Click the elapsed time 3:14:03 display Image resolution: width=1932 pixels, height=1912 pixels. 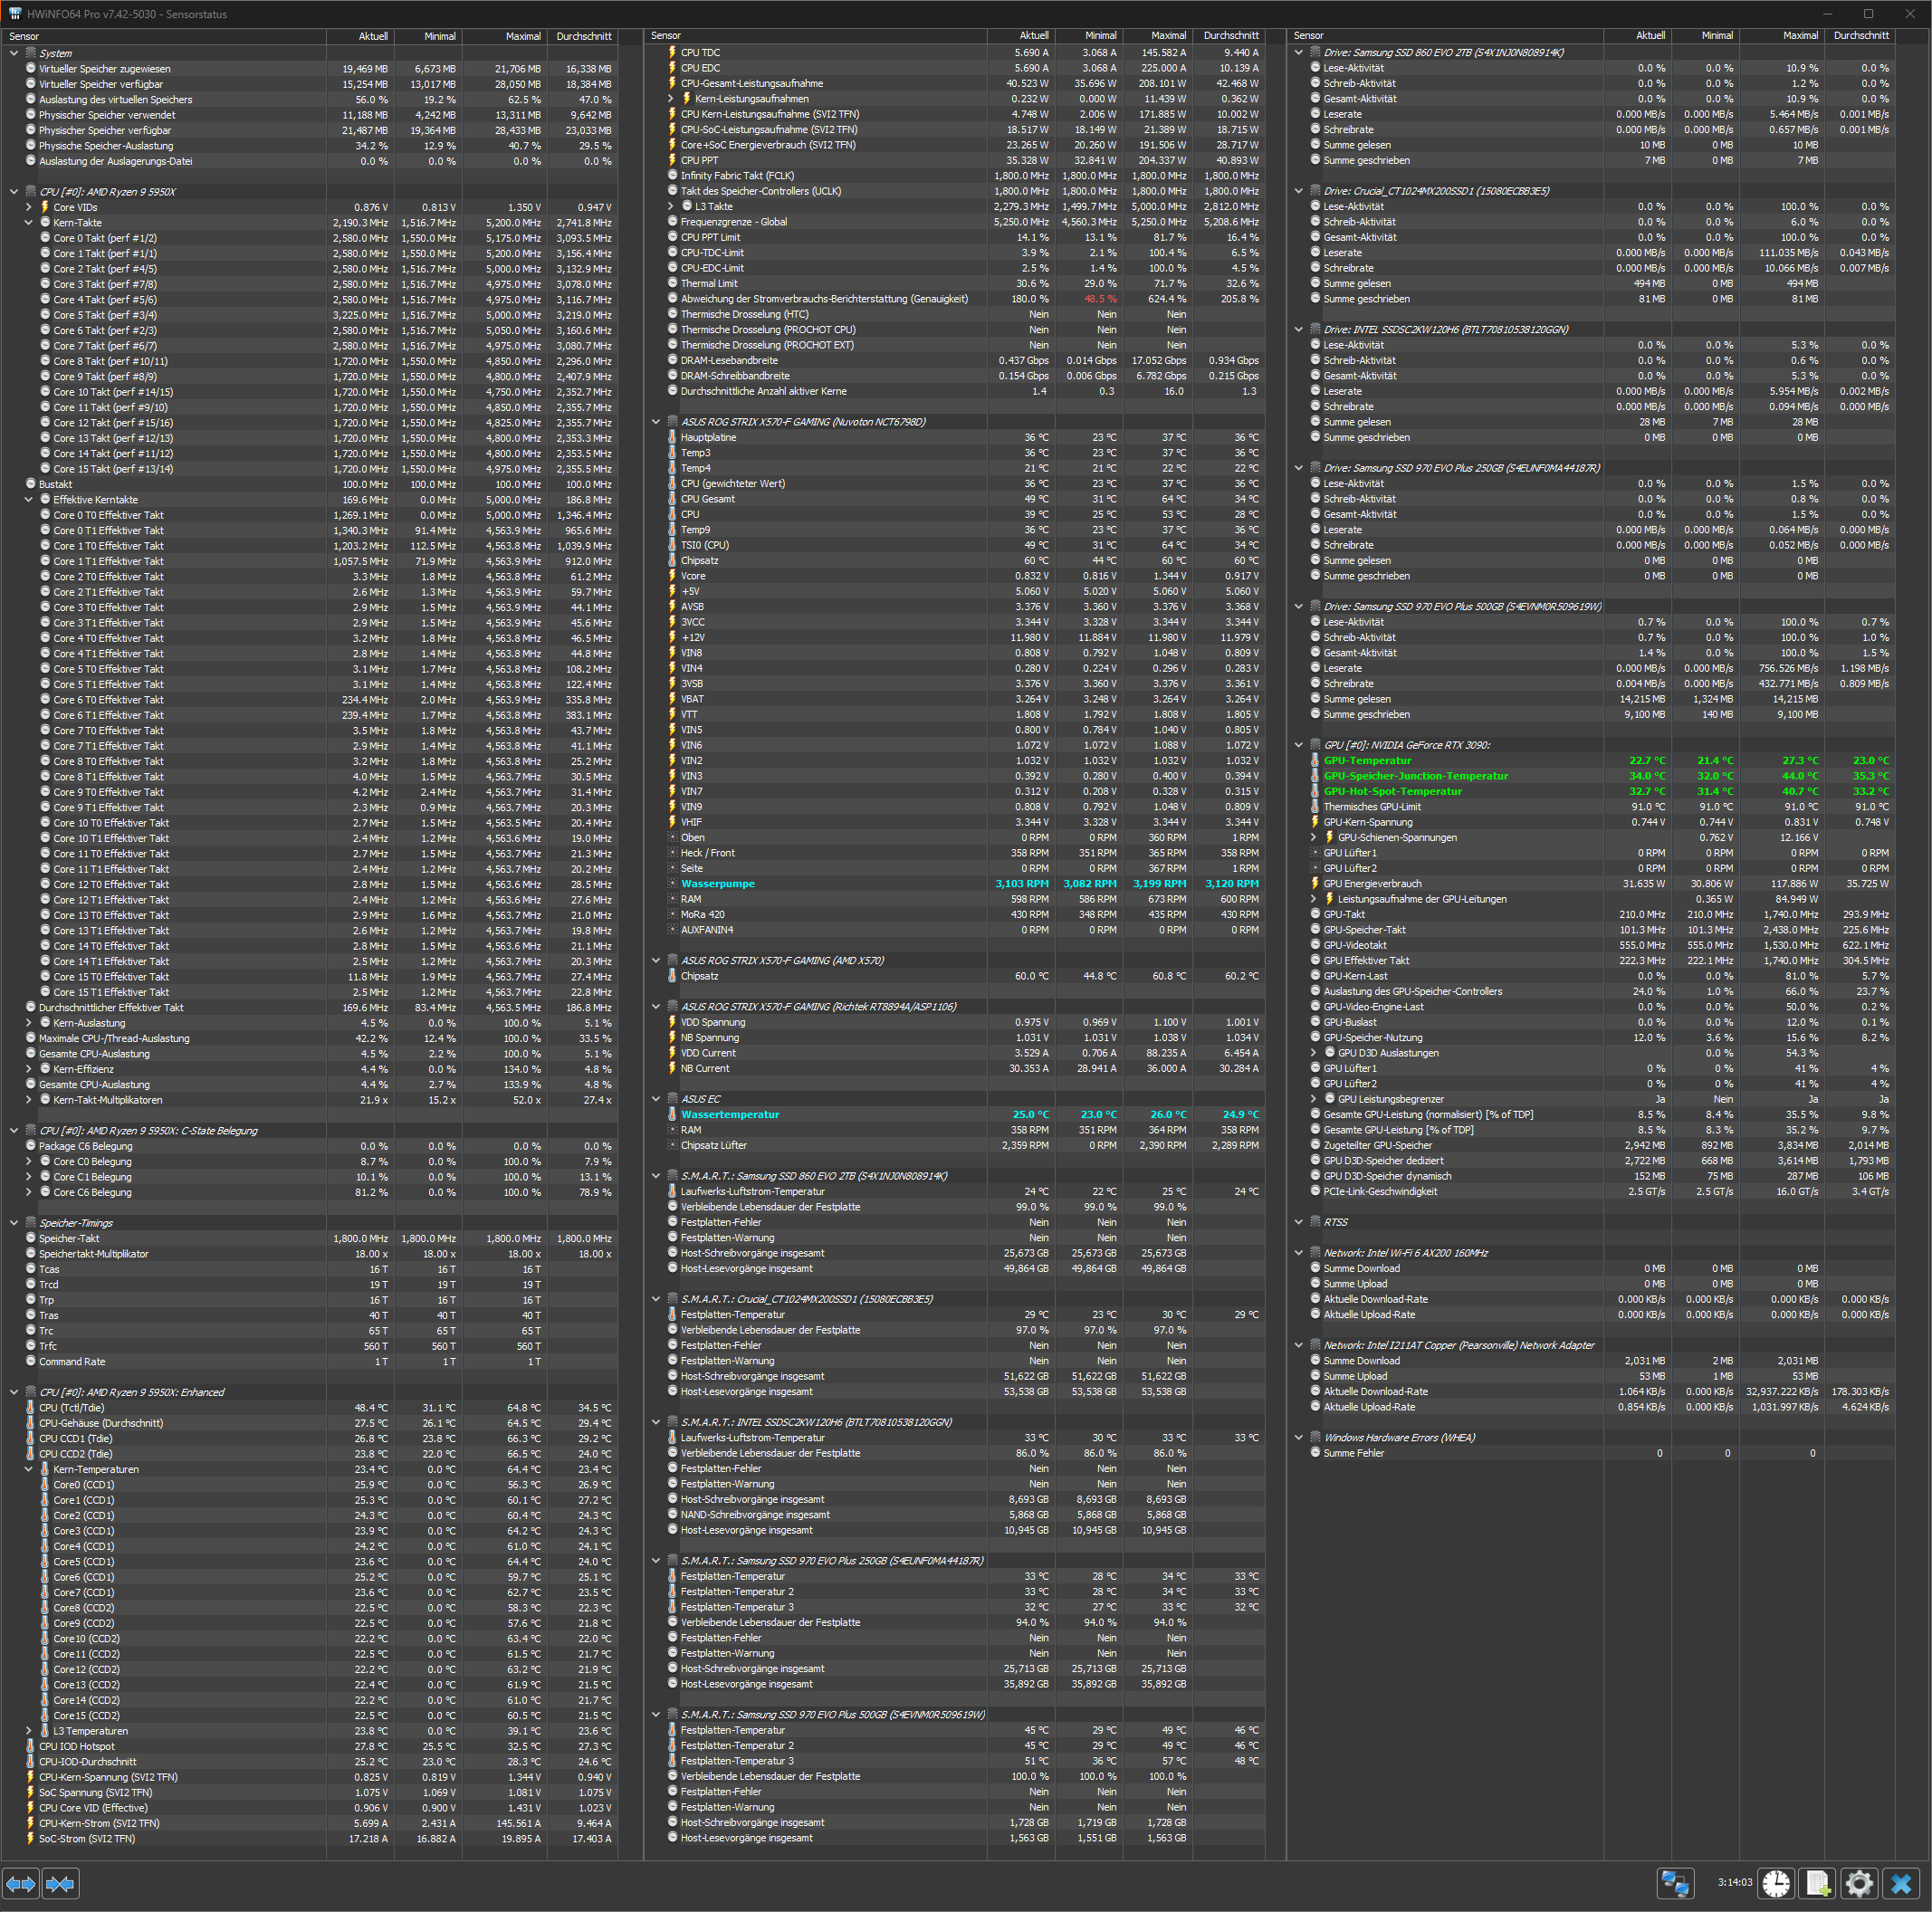(x=1734, y=1883)
